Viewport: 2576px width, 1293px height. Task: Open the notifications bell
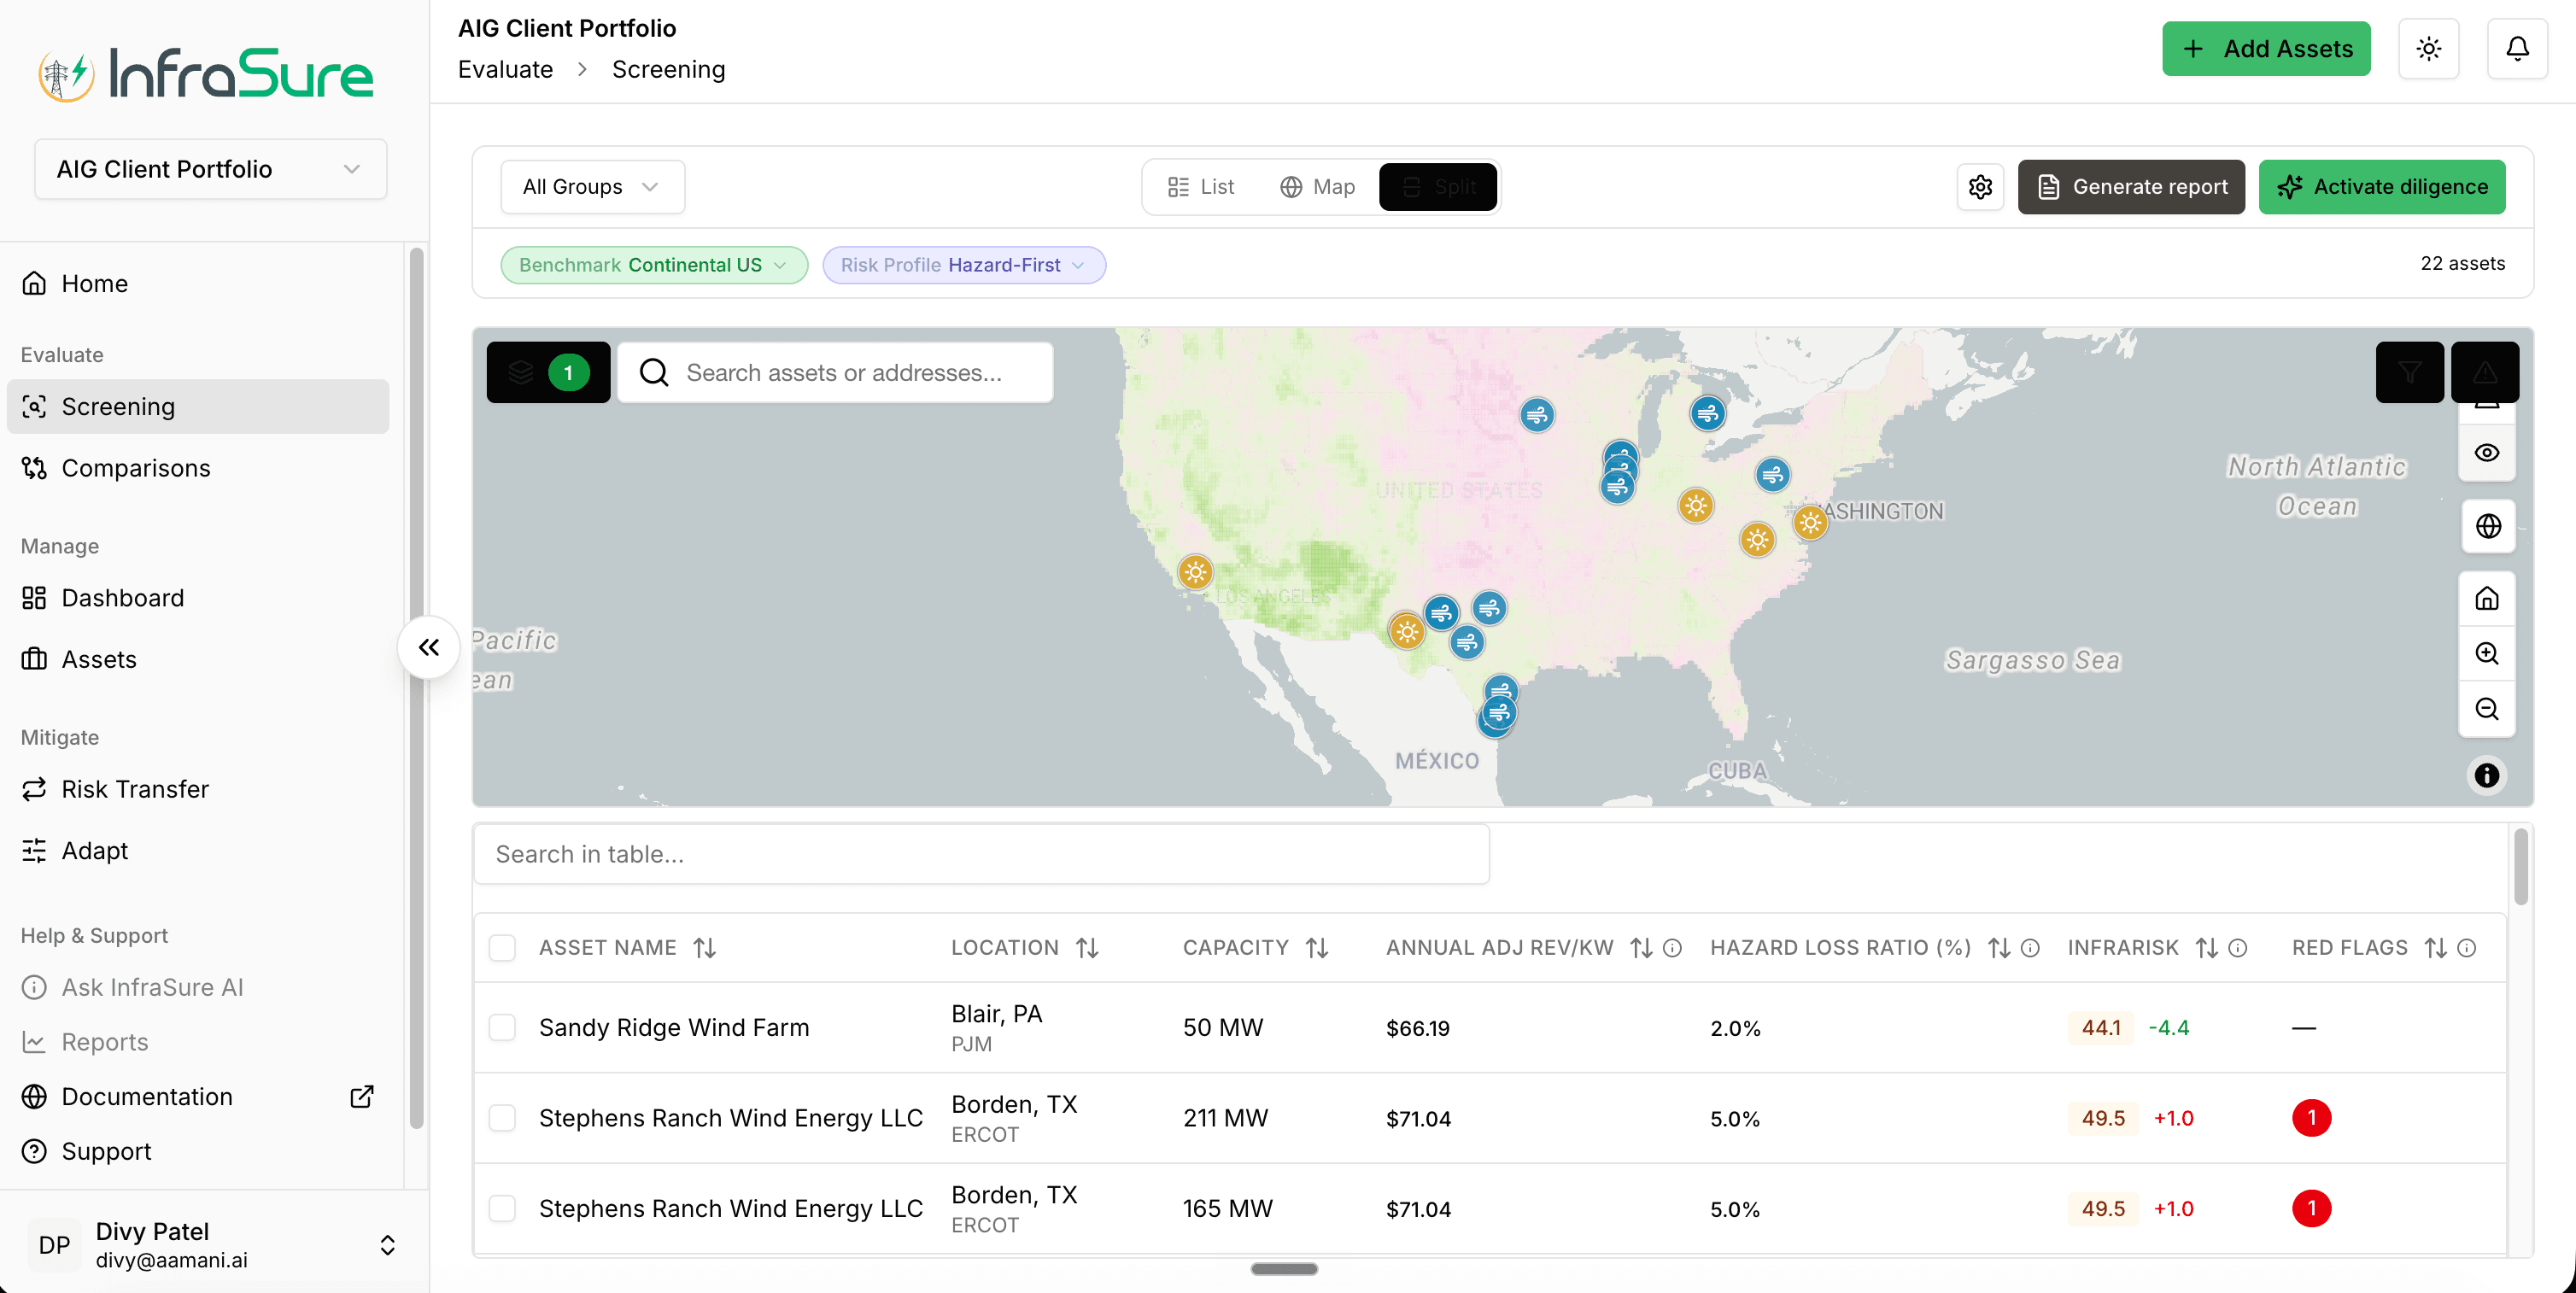[x=2517, y=48]
